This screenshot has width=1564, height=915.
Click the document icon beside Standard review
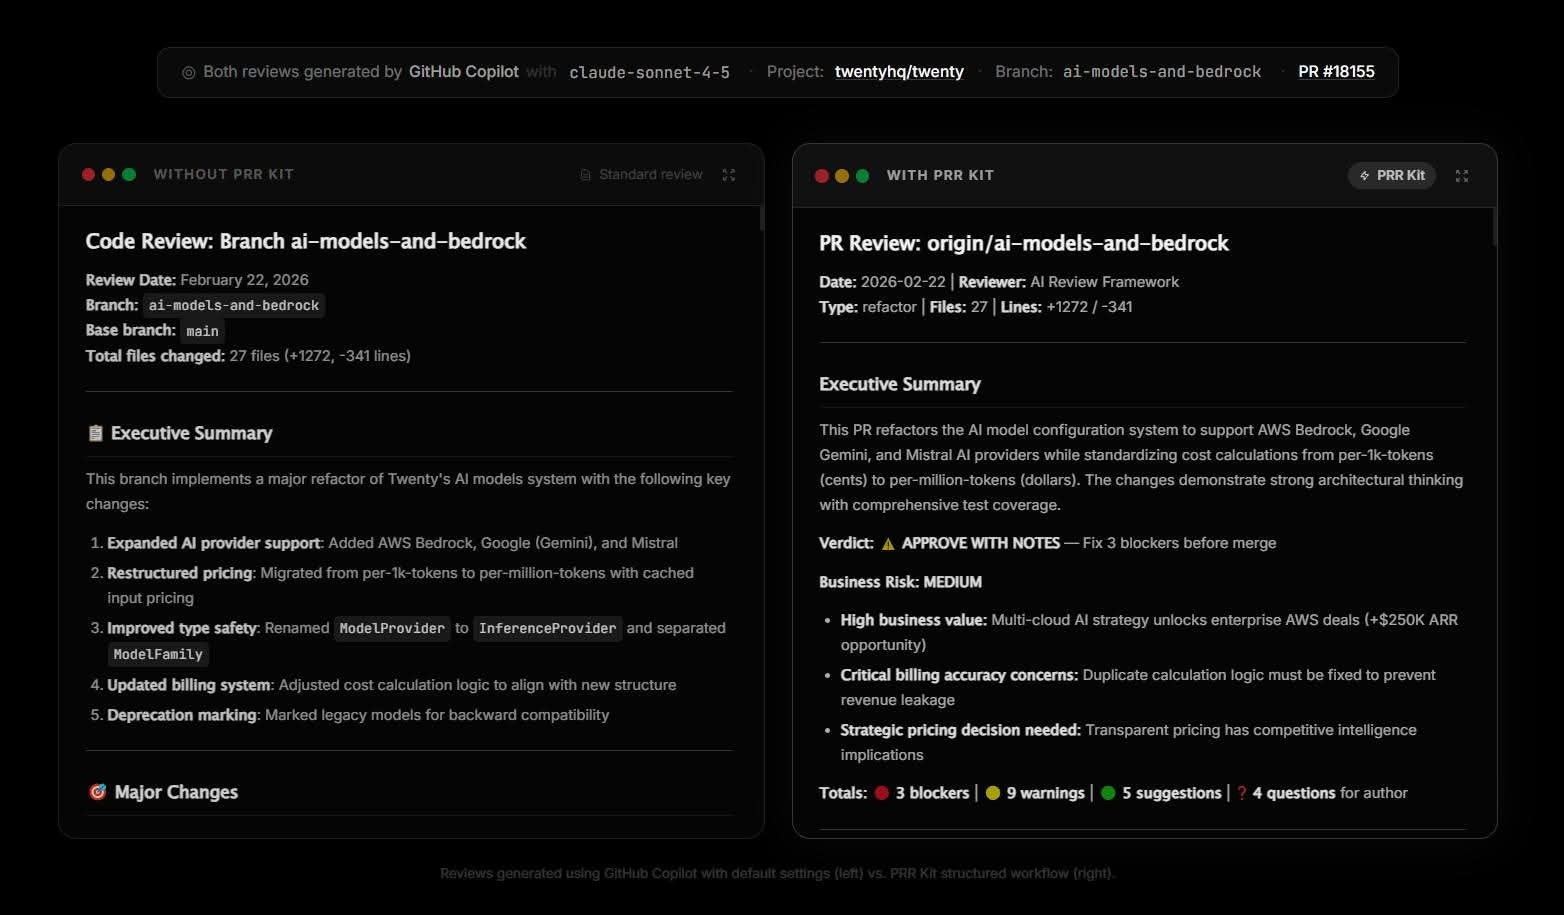(x=584, y=174)
